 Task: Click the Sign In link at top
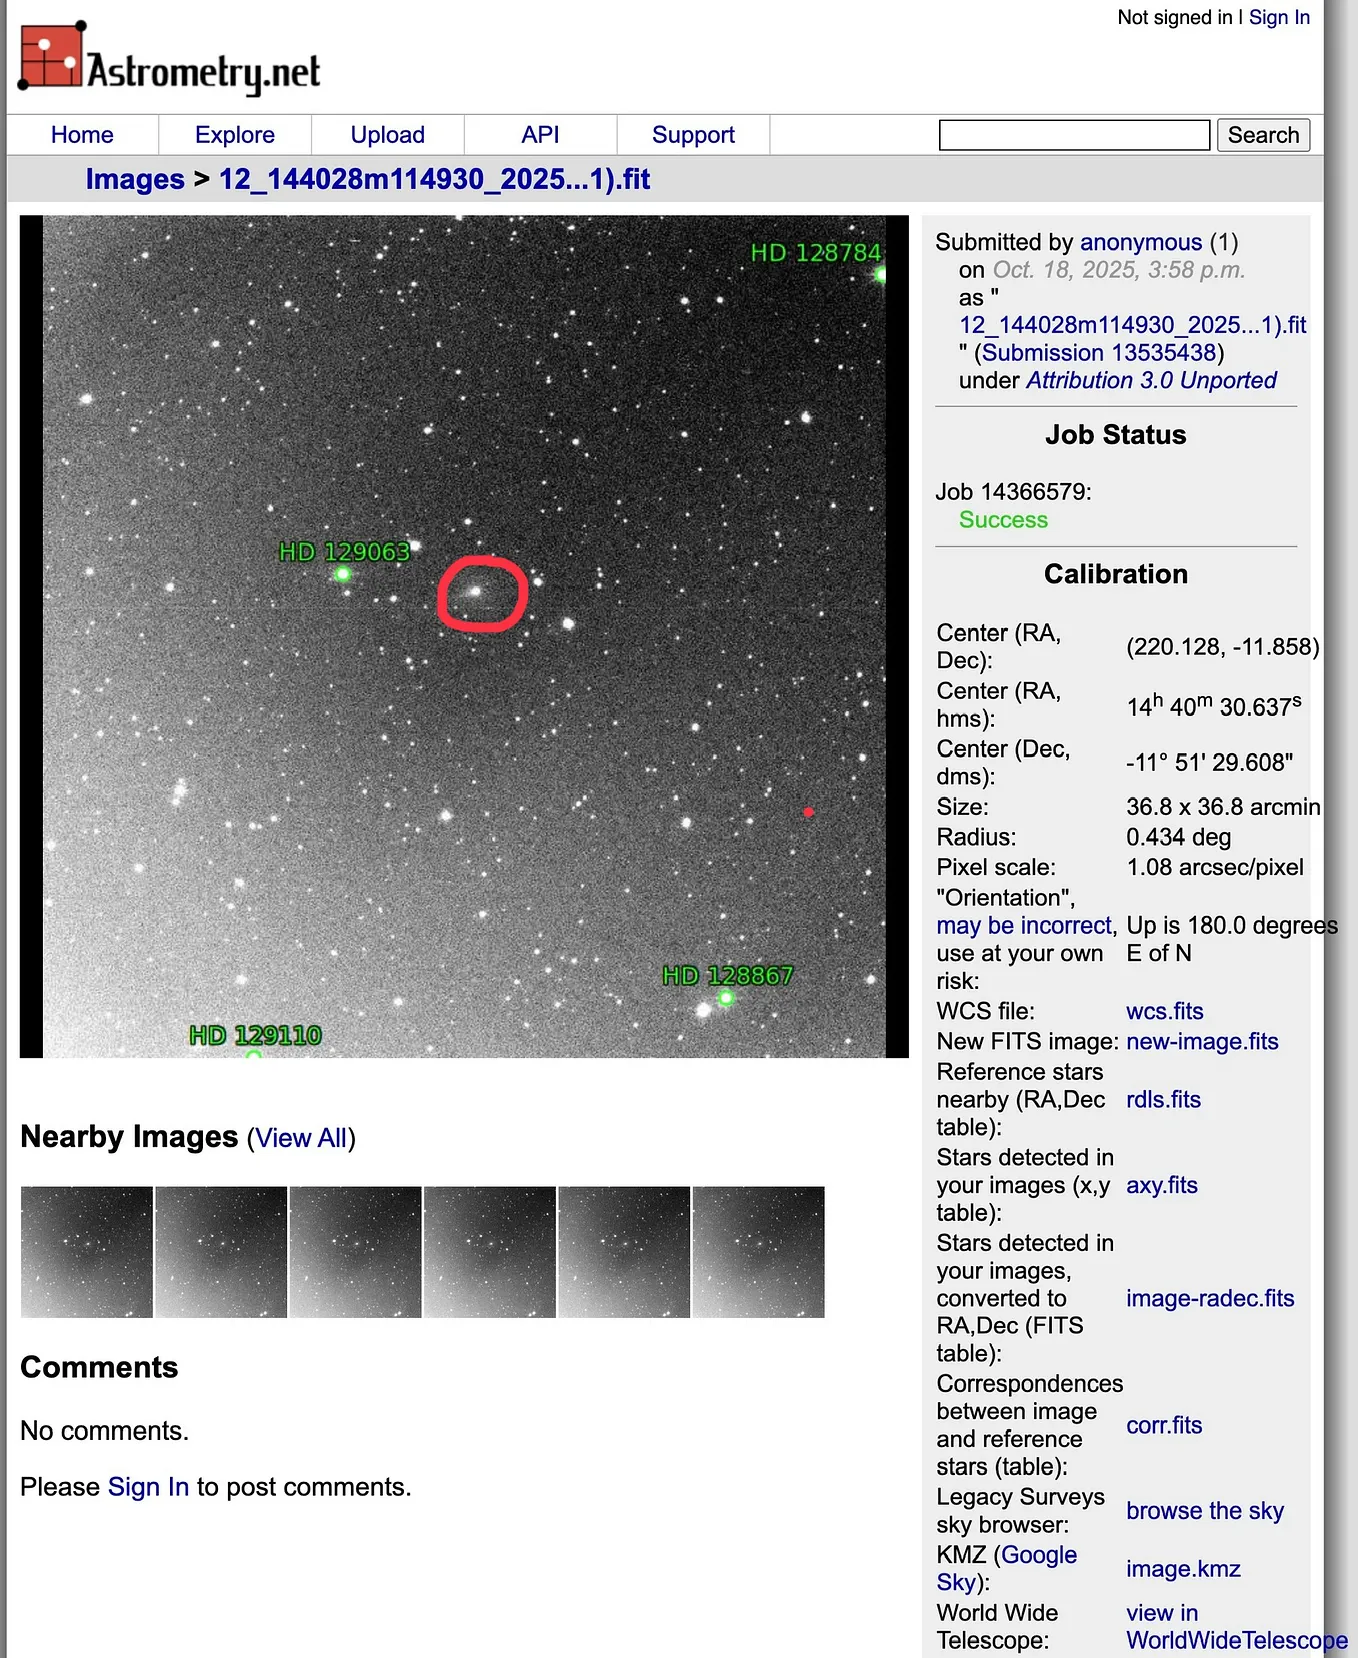pyautogui.click(x=1279, y=17)
